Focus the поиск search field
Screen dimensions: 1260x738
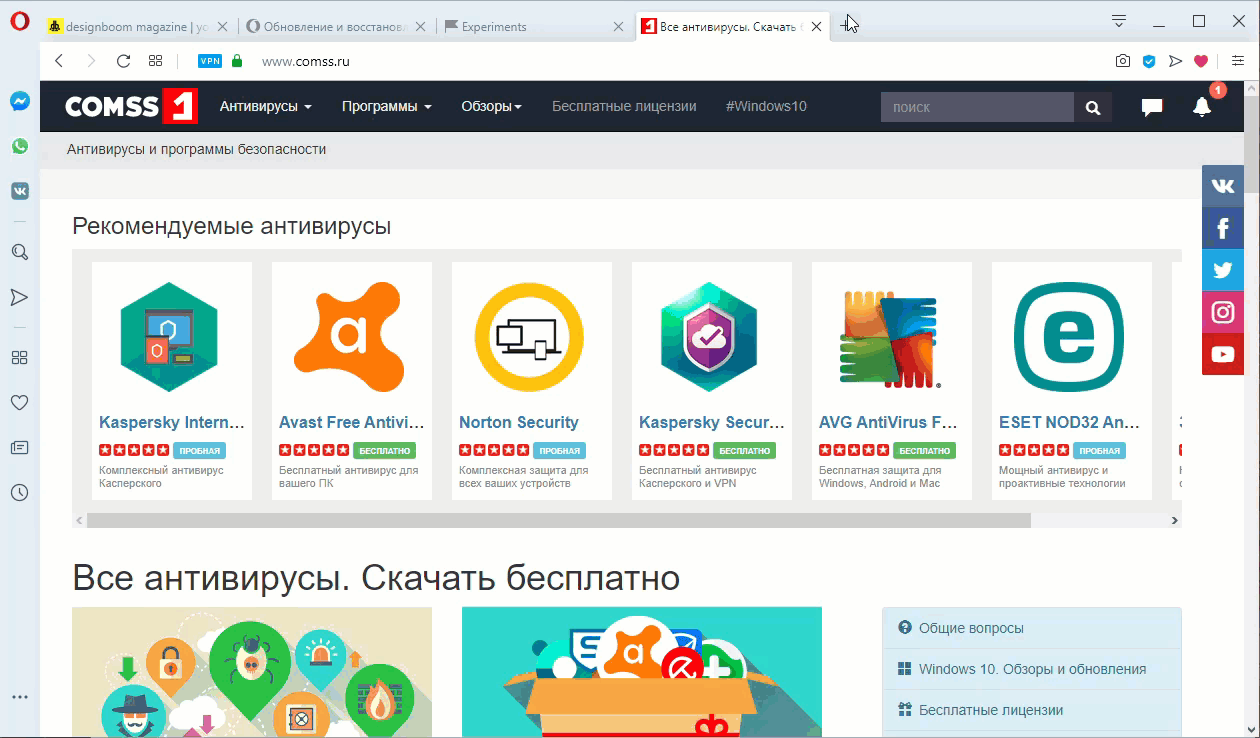coord(977,107)
